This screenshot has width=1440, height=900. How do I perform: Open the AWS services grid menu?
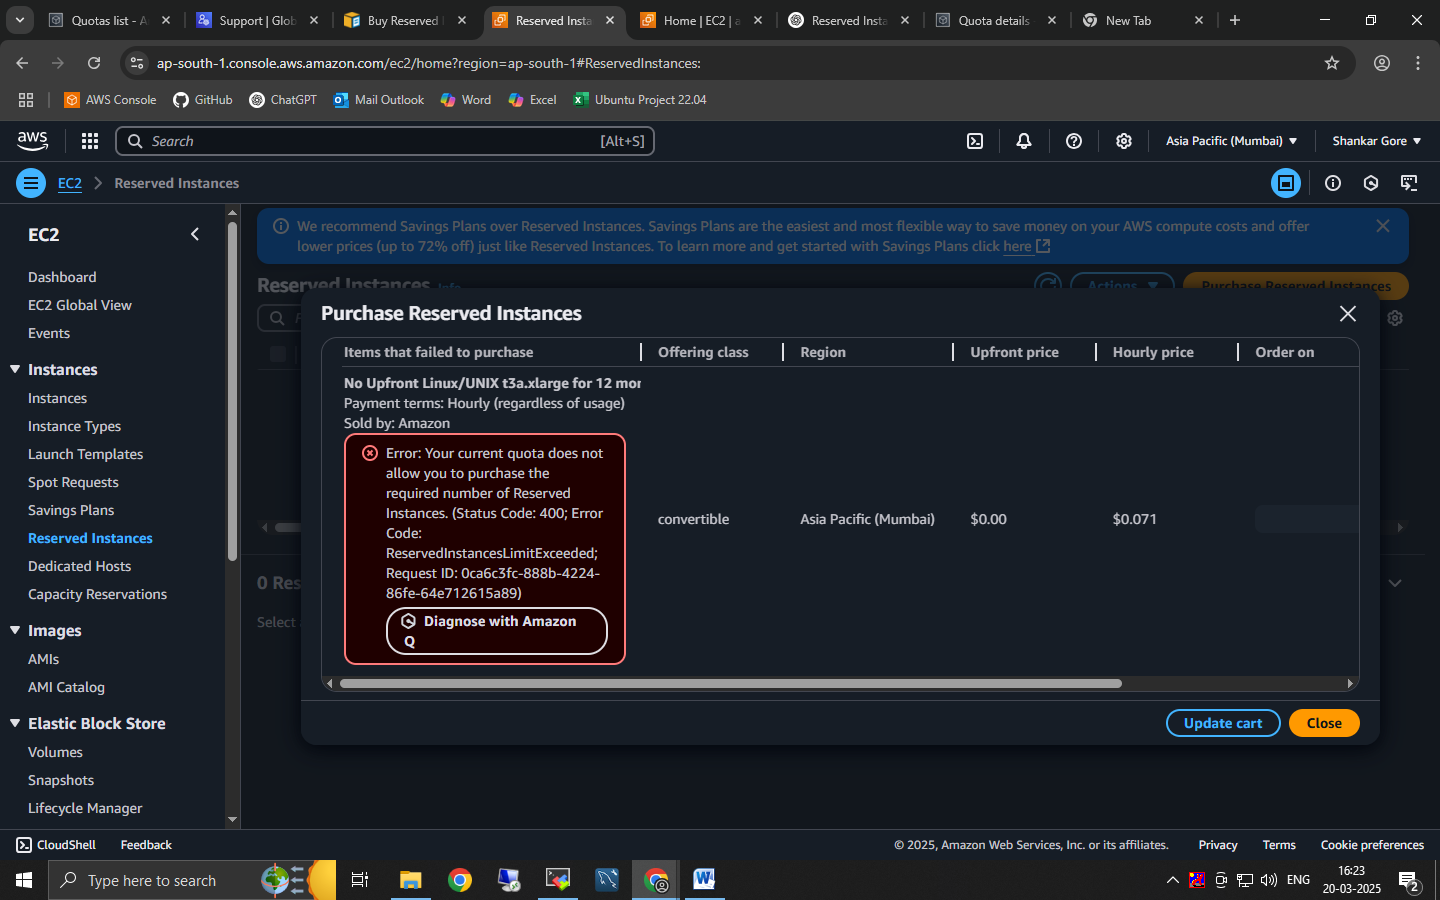[x=90, y=141]
